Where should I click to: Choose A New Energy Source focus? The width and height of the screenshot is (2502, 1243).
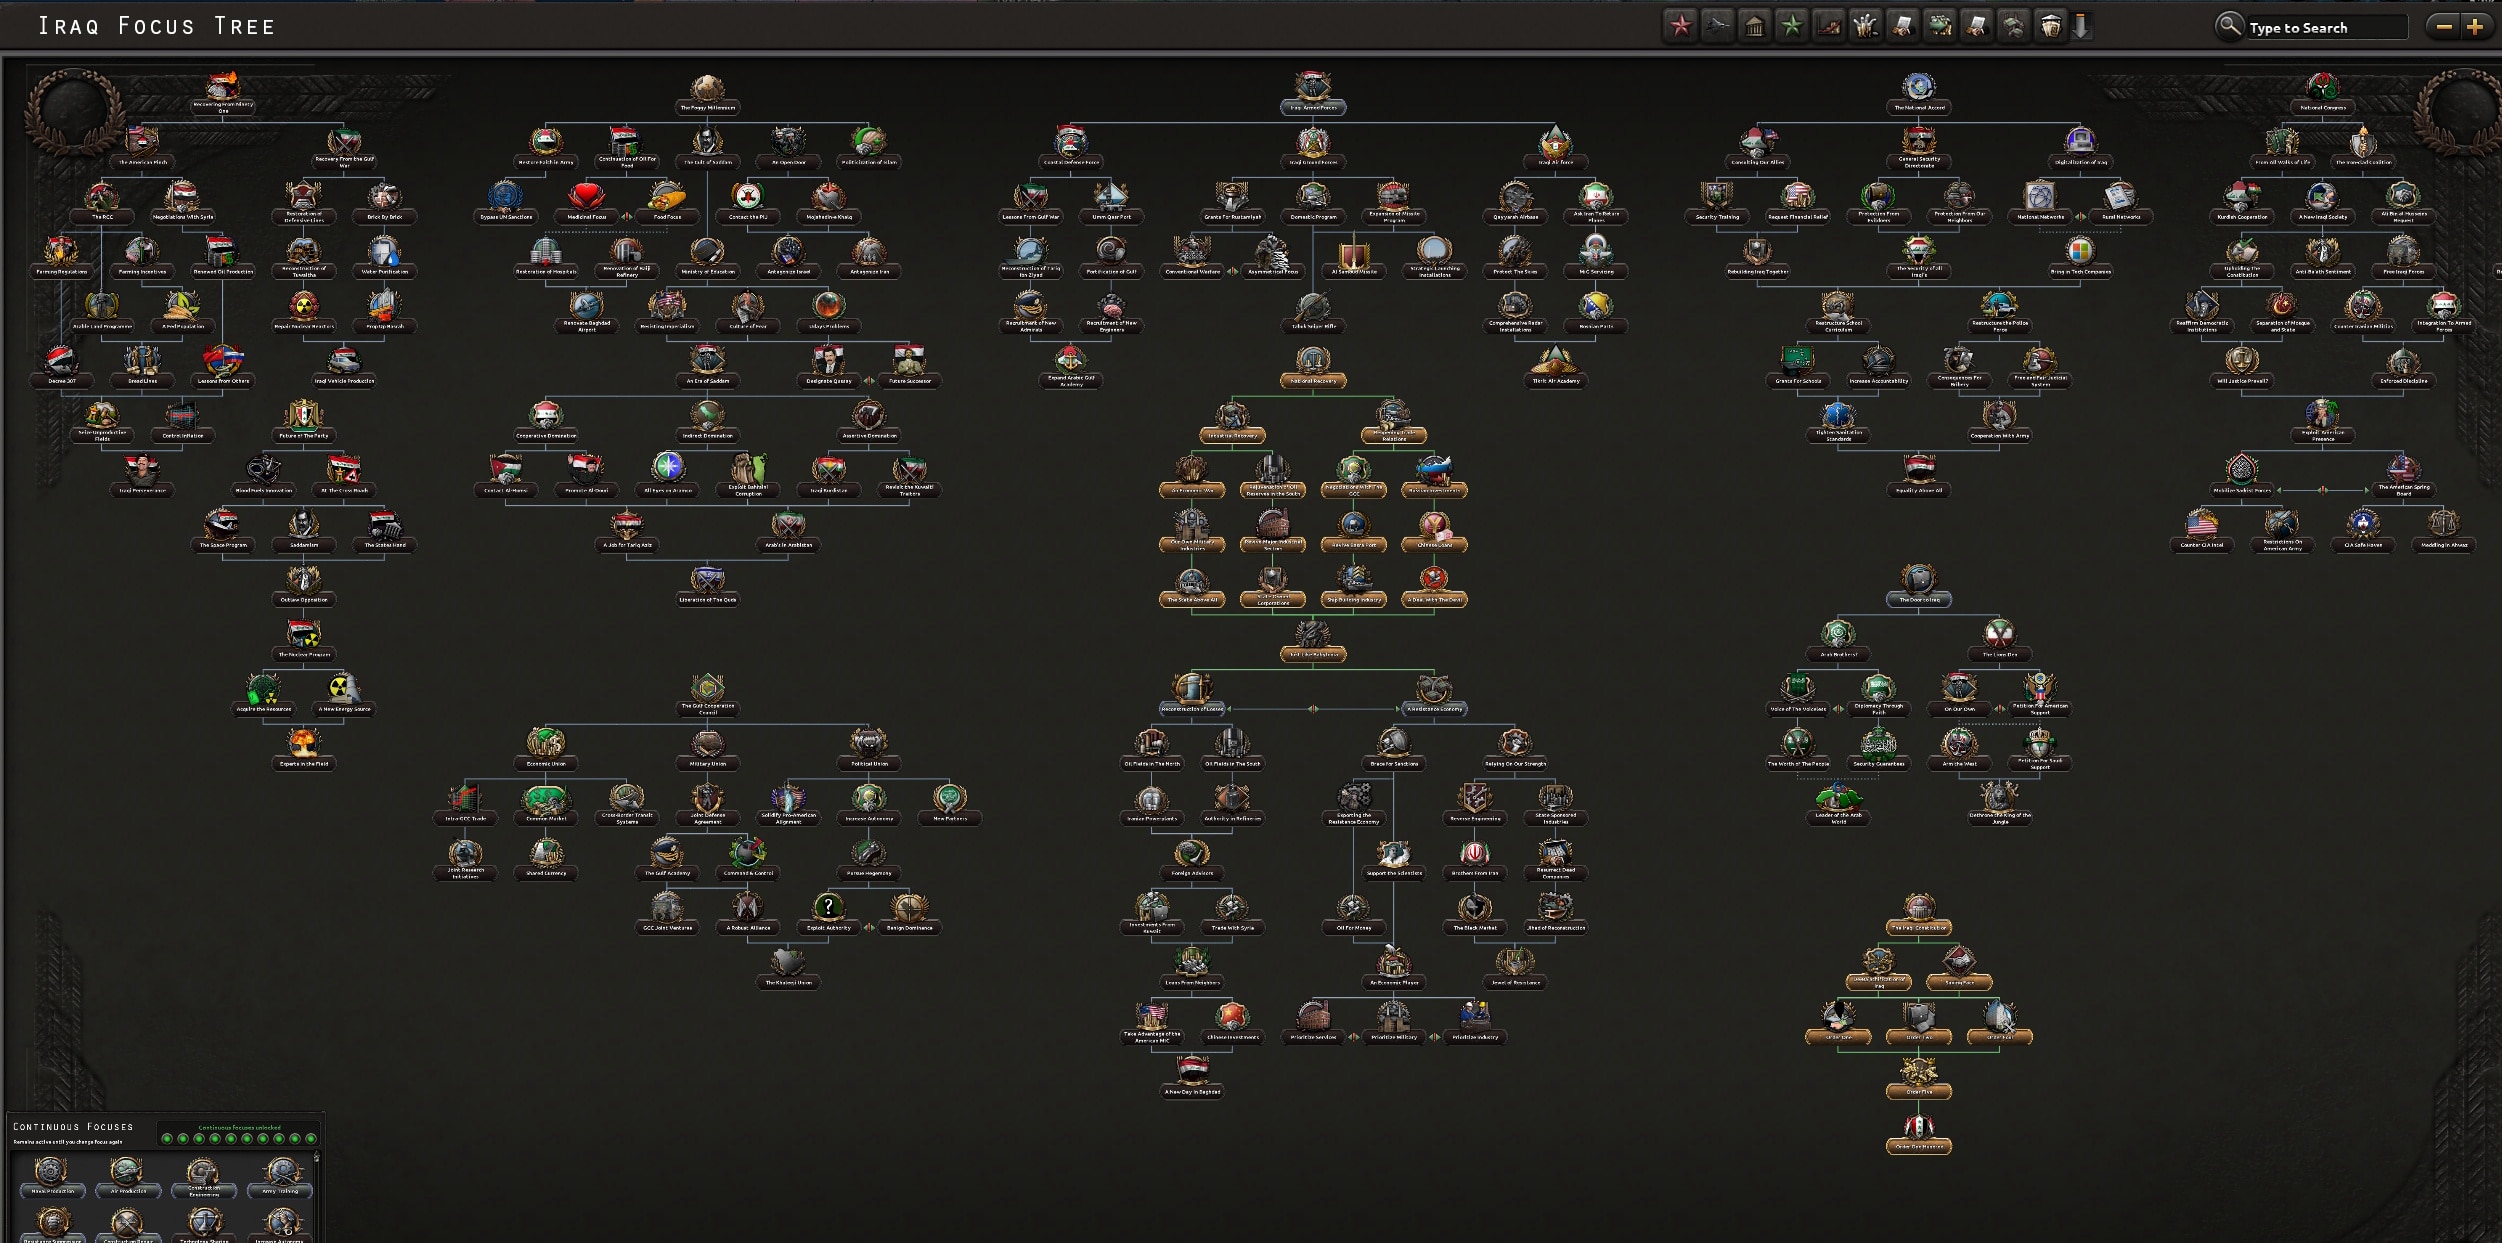coord(344,694)
